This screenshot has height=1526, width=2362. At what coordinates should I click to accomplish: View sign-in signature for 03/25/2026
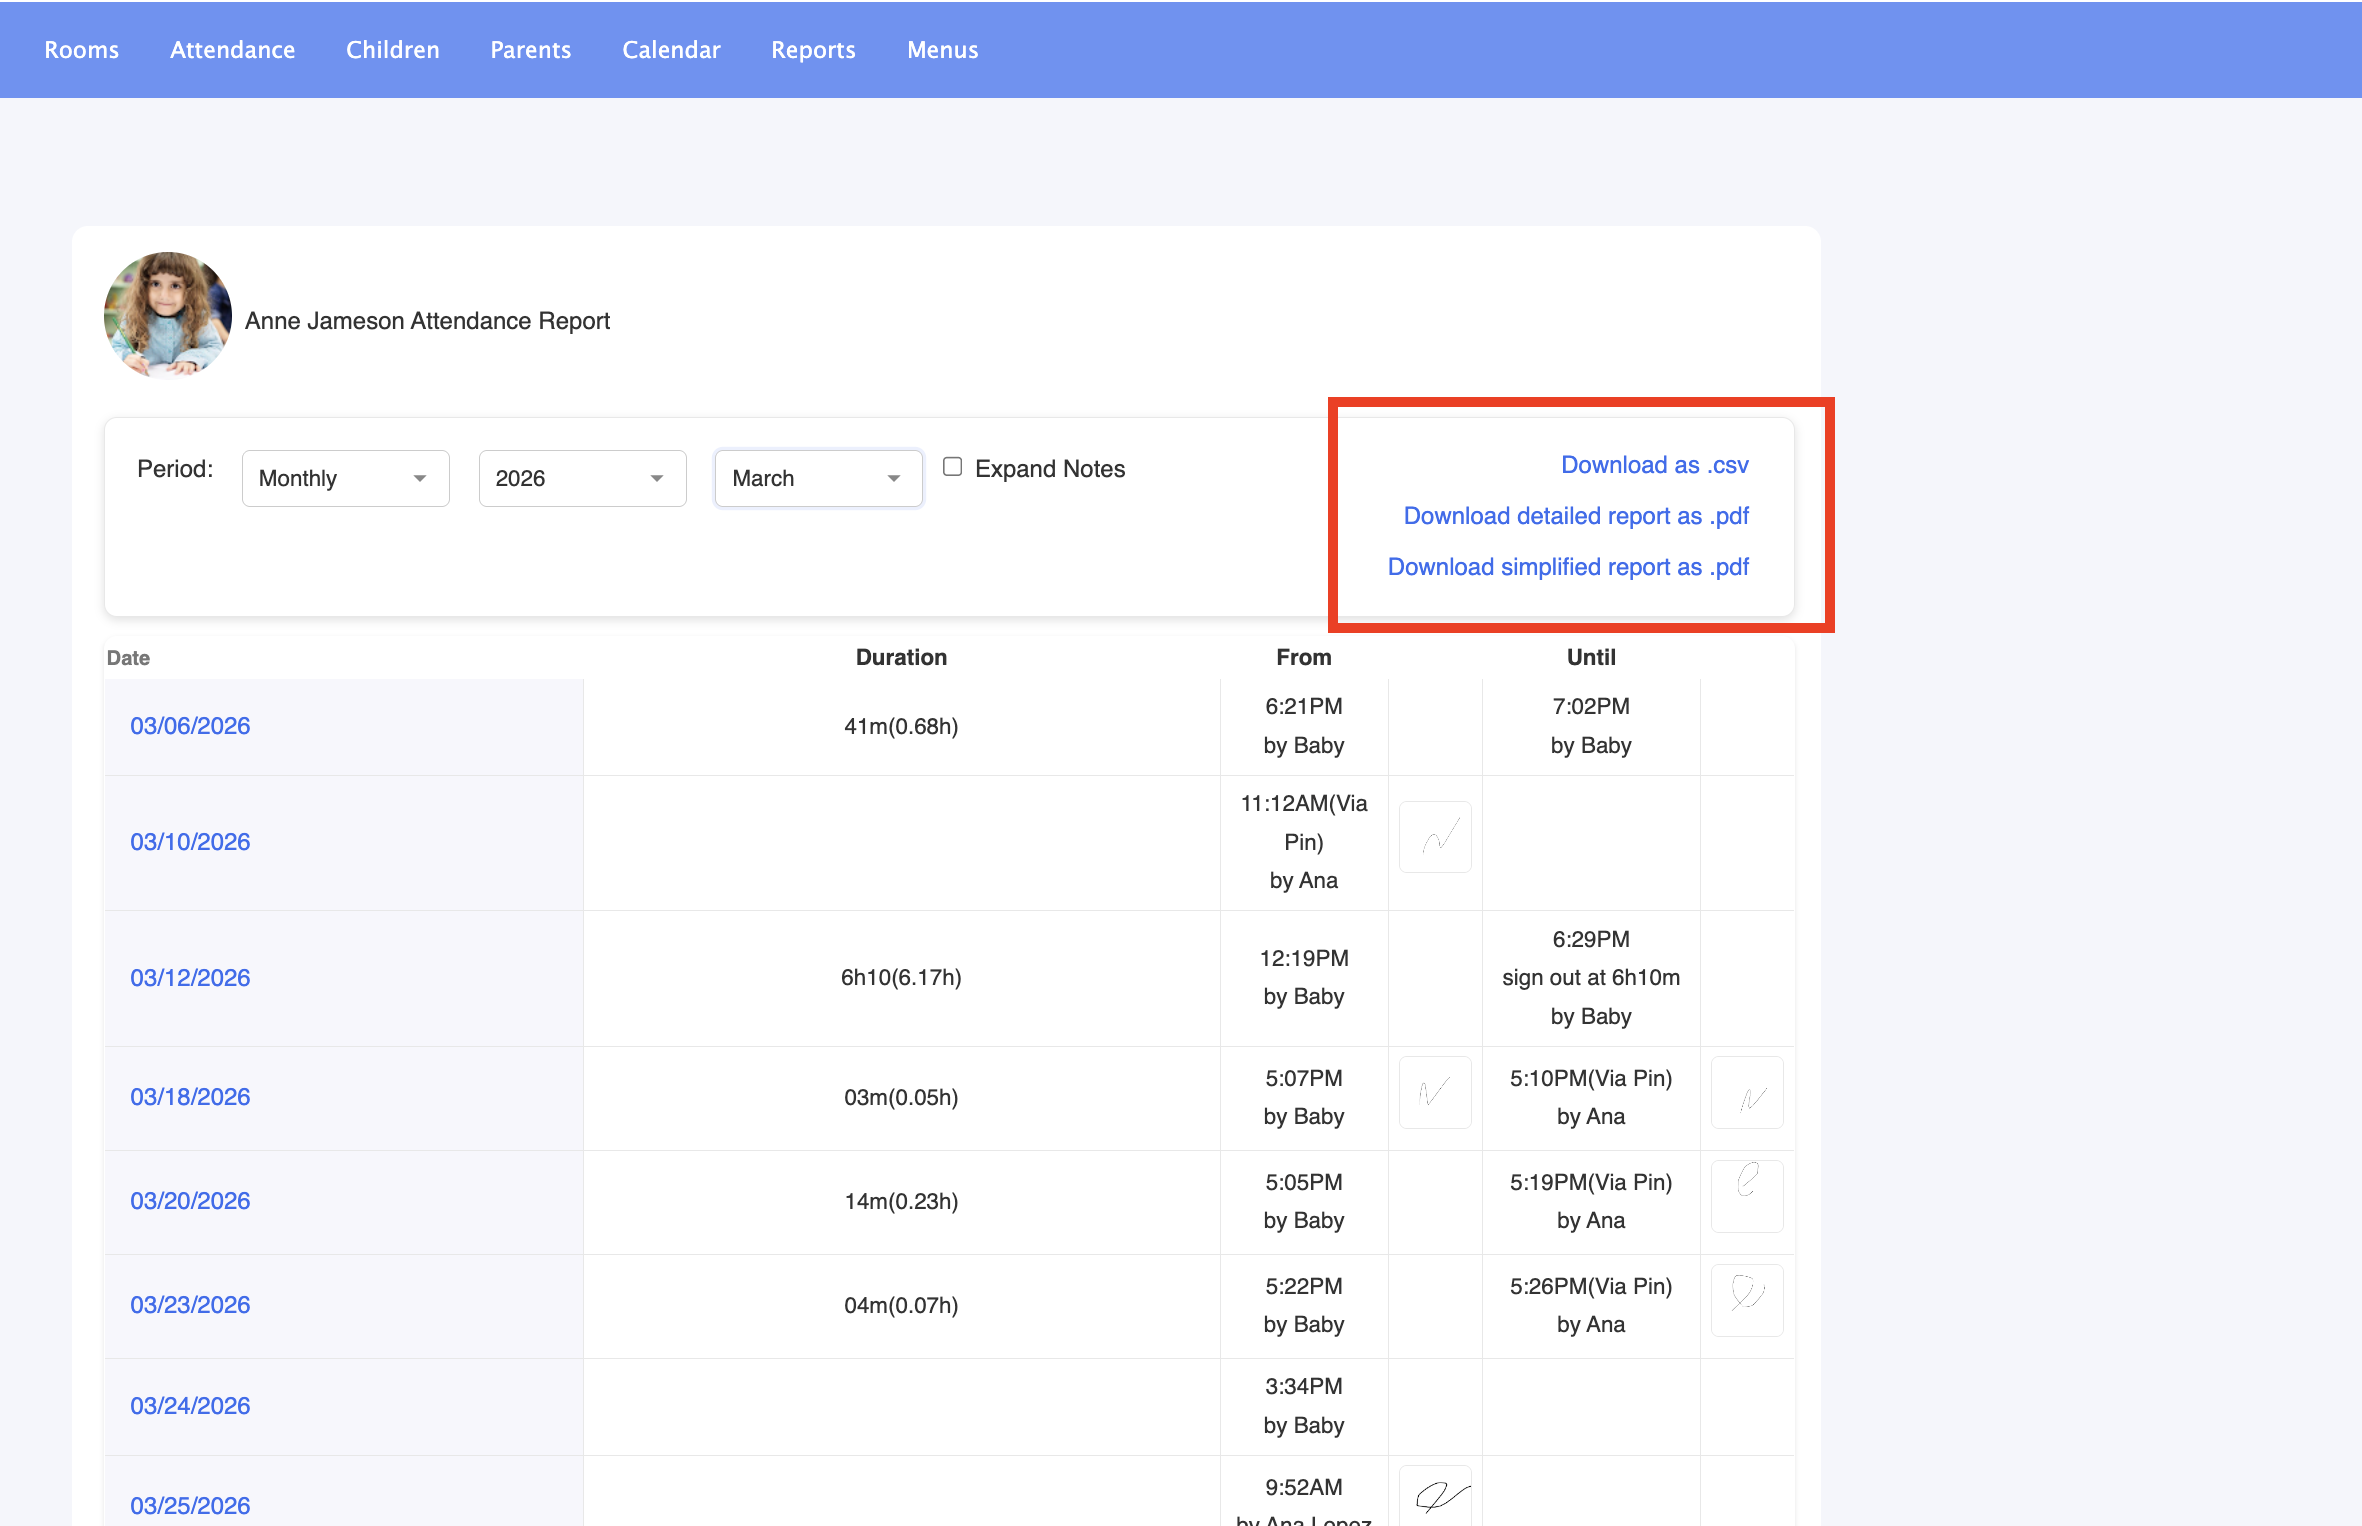[x=1434, y=1496]
